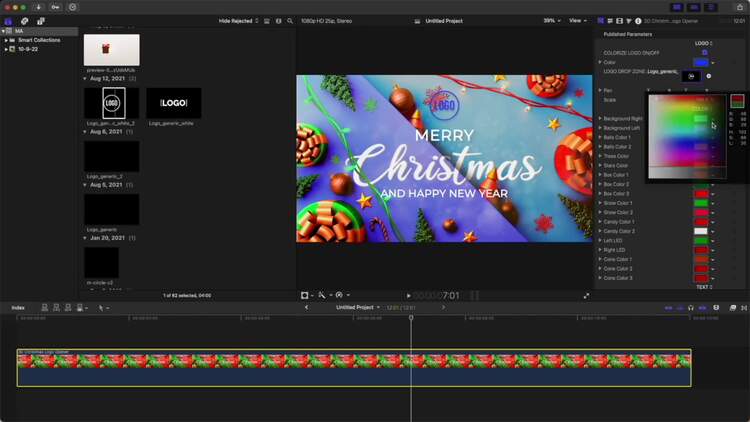
Task: Open the titles and generators sidebar icon
Action: [x=41, y=21]
